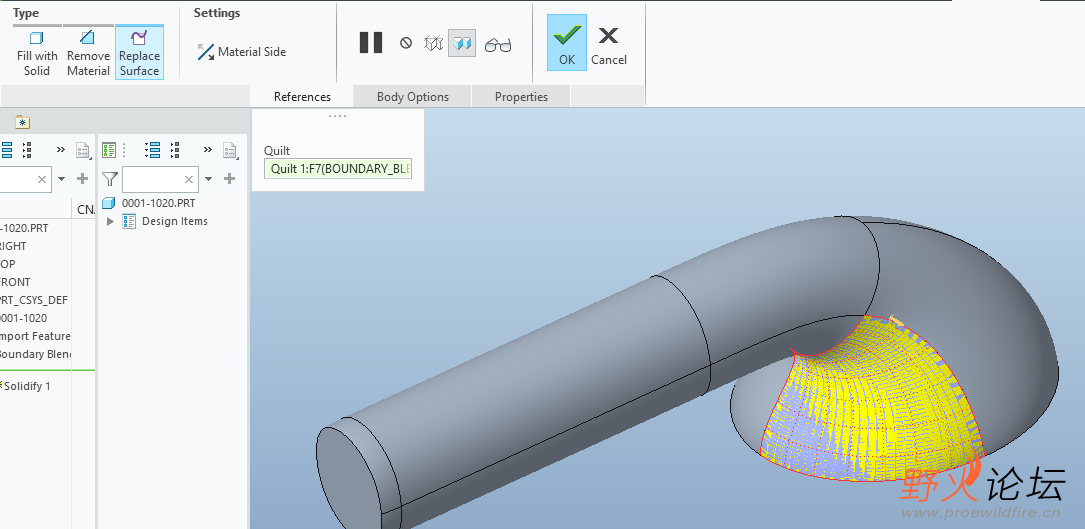Collapse all in the design tree toolbar
The image size is (1085, 529).
pos(175,150)
